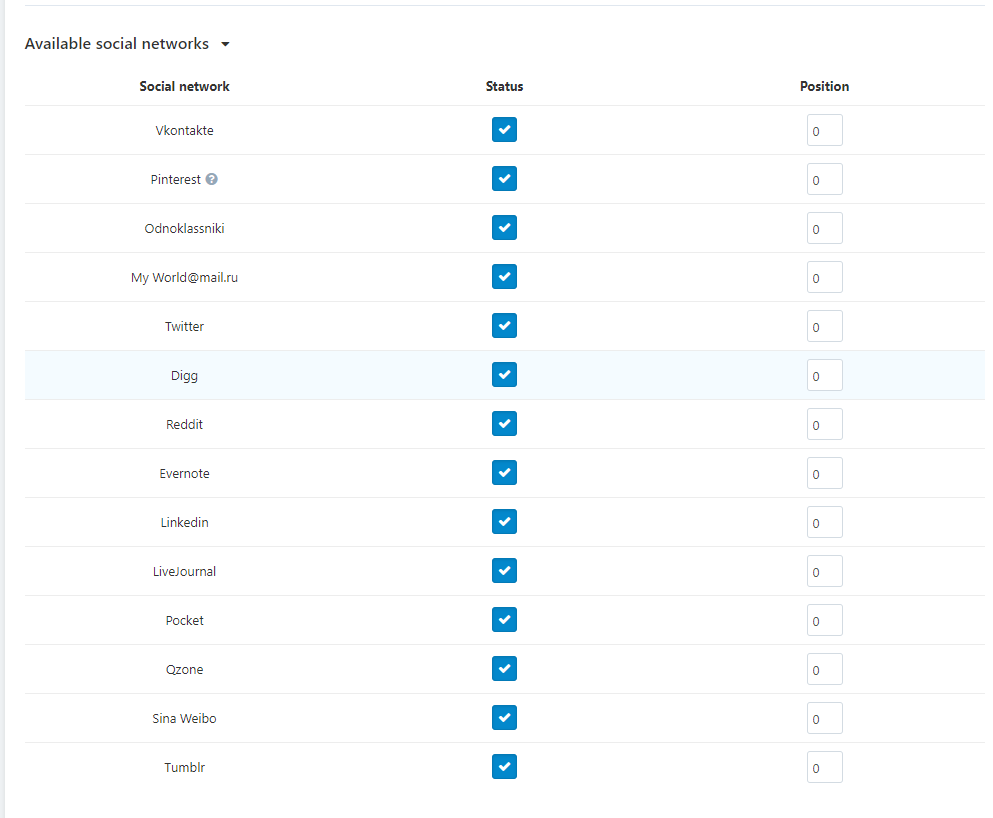Toggle the Sina Weibo status checkbox
This screenshot has height=818, width=993.
coord(504,718)
